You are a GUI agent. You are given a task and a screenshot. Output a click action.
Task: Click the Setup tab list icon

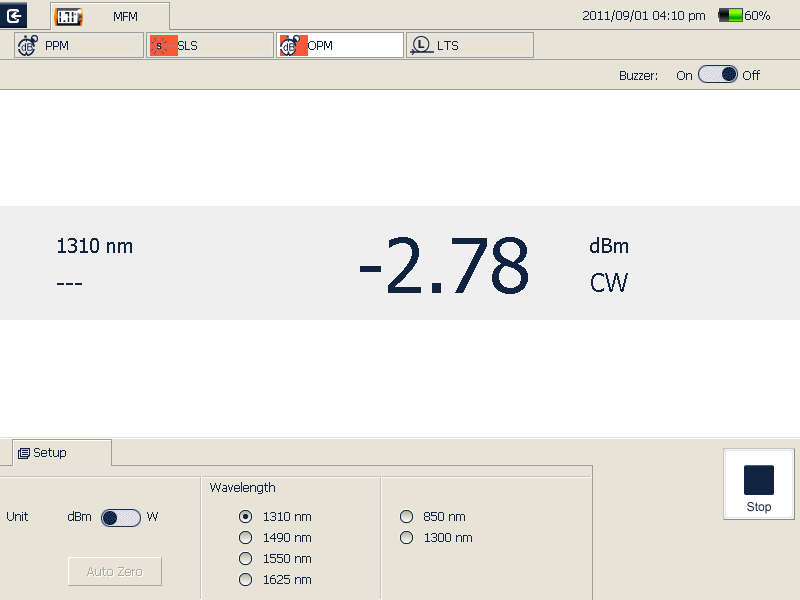click(x=24, y=453)
